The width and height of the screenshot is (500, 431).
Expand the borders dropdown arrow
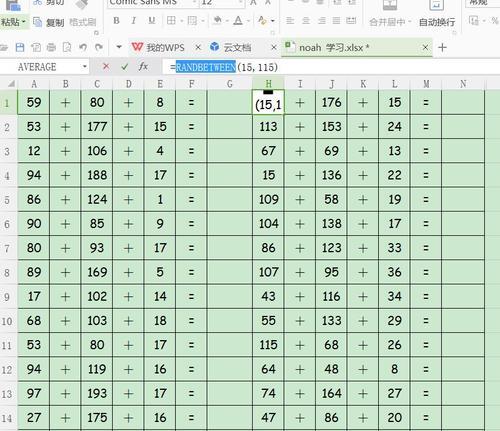click(182, 21)
